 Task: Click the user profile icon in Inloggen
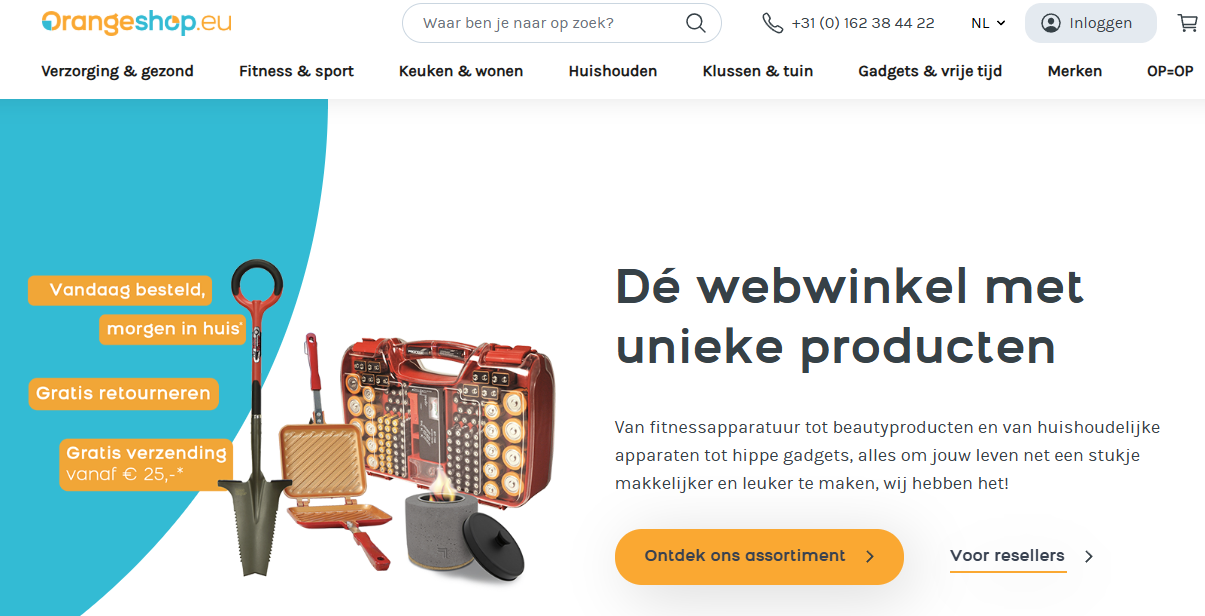(1050, 23)
